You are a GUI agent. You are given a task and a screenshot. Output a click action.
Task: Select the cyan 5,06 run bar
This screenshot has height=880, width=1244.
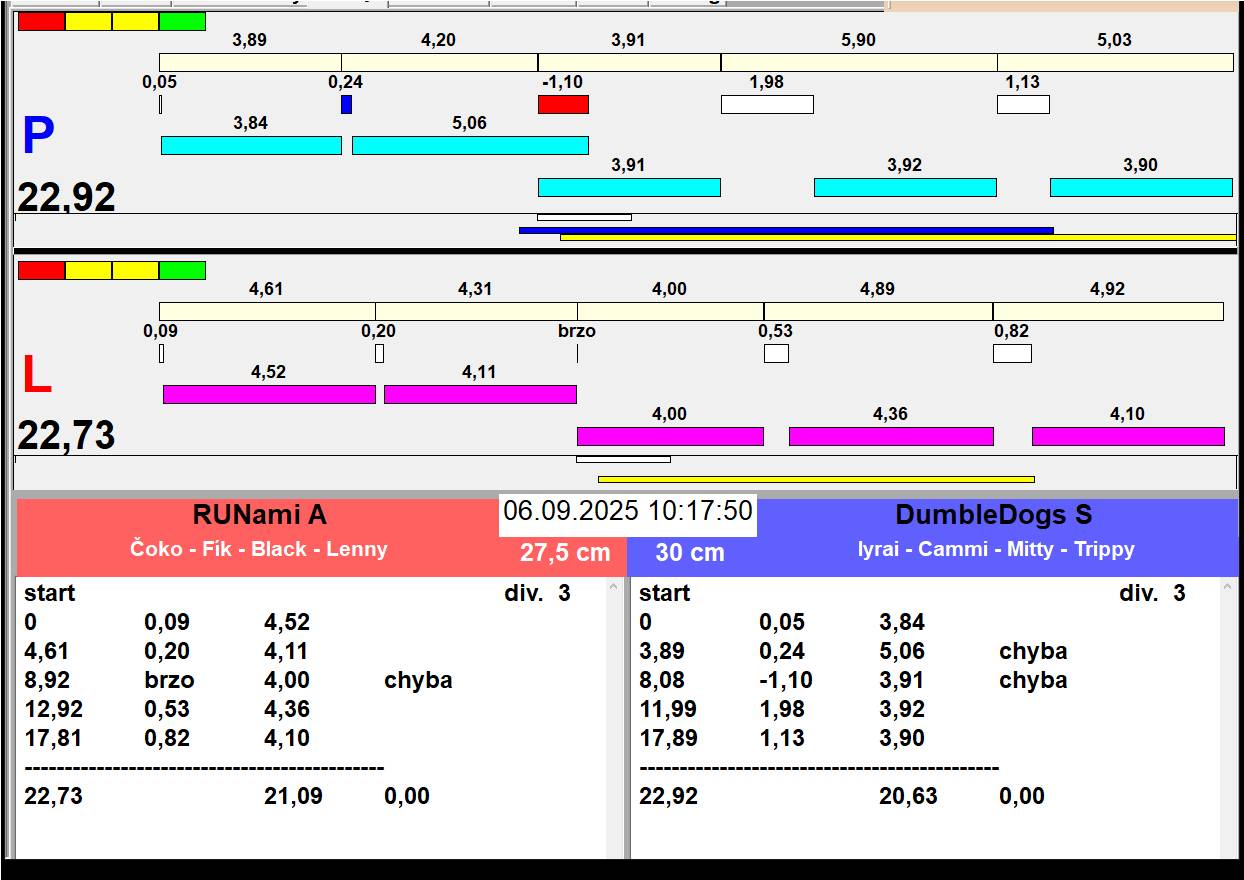(x=470, y=145)
